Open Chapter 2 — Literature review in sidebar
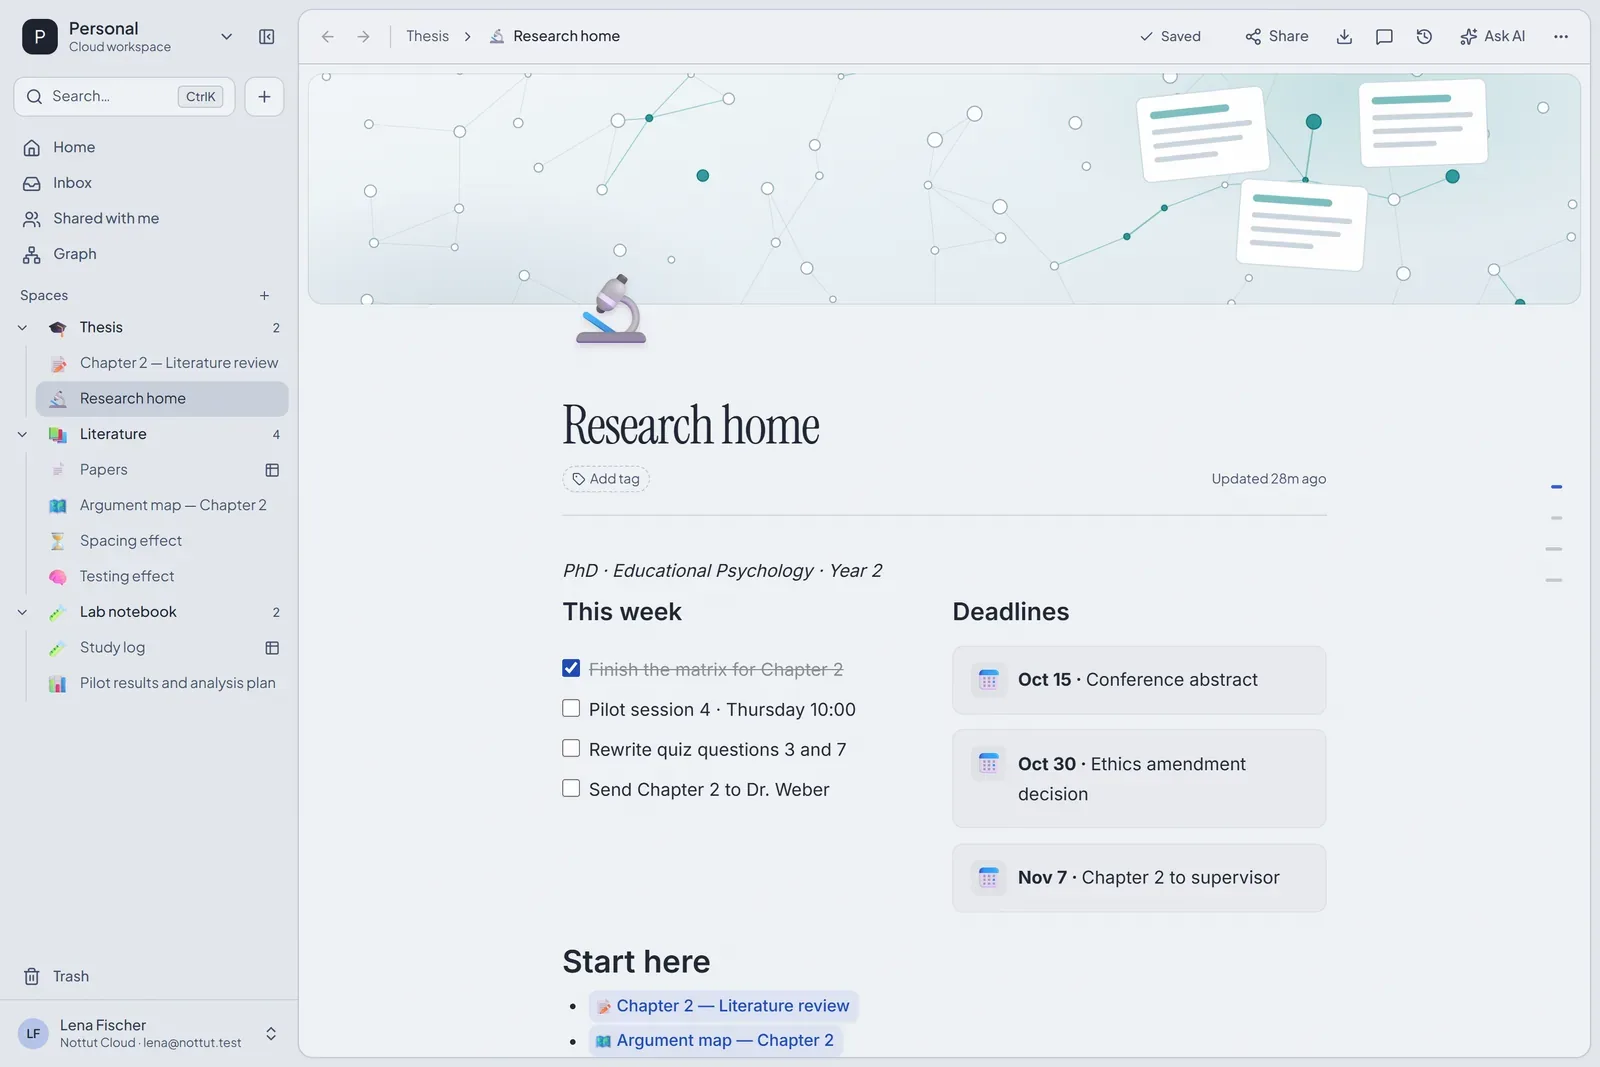Screen dimensions: 1600x1067 point(162,364)
